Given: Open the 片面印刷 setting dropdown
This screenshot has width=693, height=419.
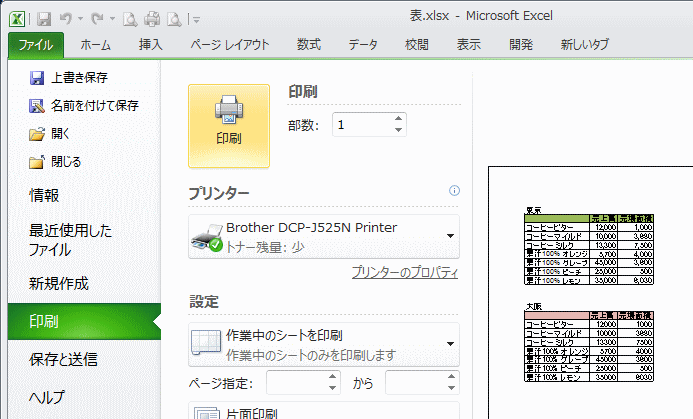Looking at the screenshot, I should [x=324, y=411].
